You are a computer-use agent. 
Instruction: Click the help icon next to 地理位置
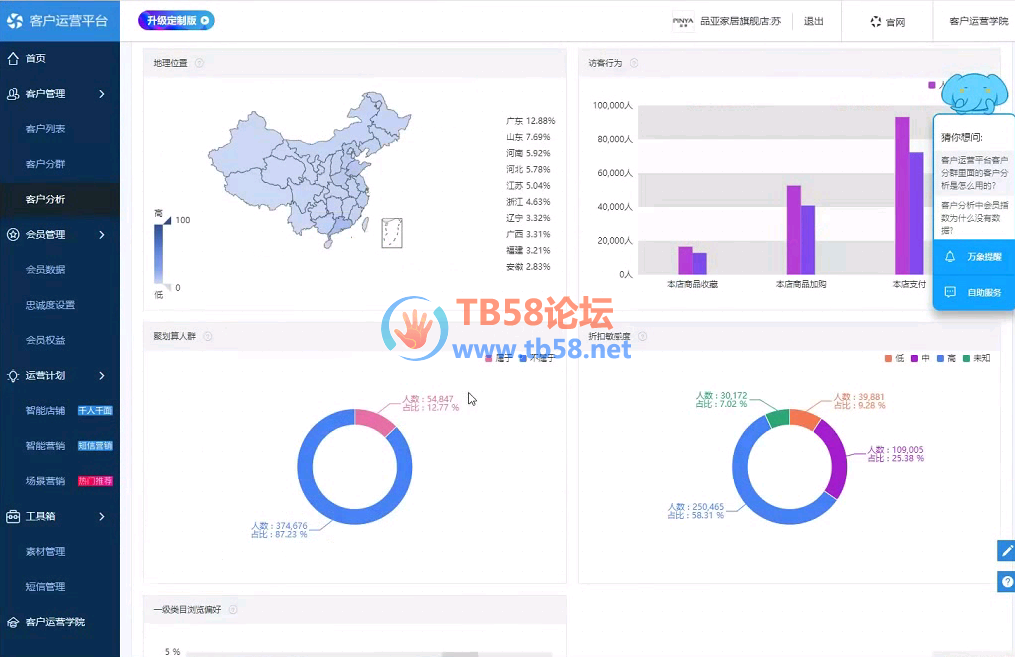click(x=199, y=63)
